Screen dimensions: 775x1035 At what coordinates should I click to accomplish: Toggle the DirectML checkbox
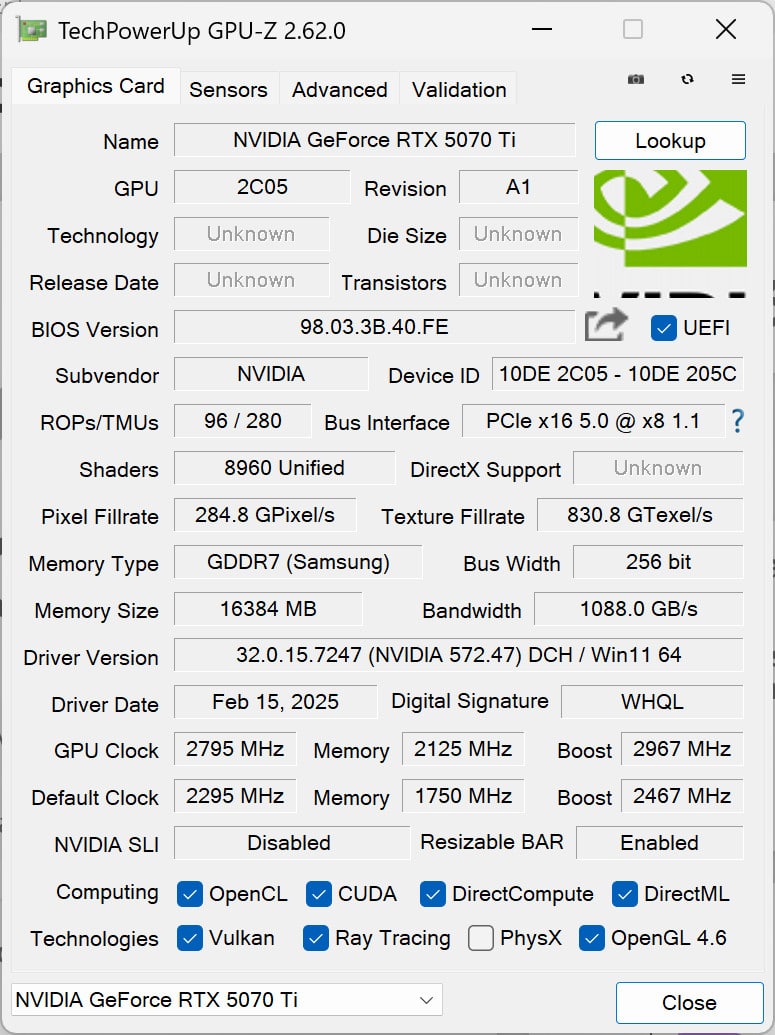[624, 894]
